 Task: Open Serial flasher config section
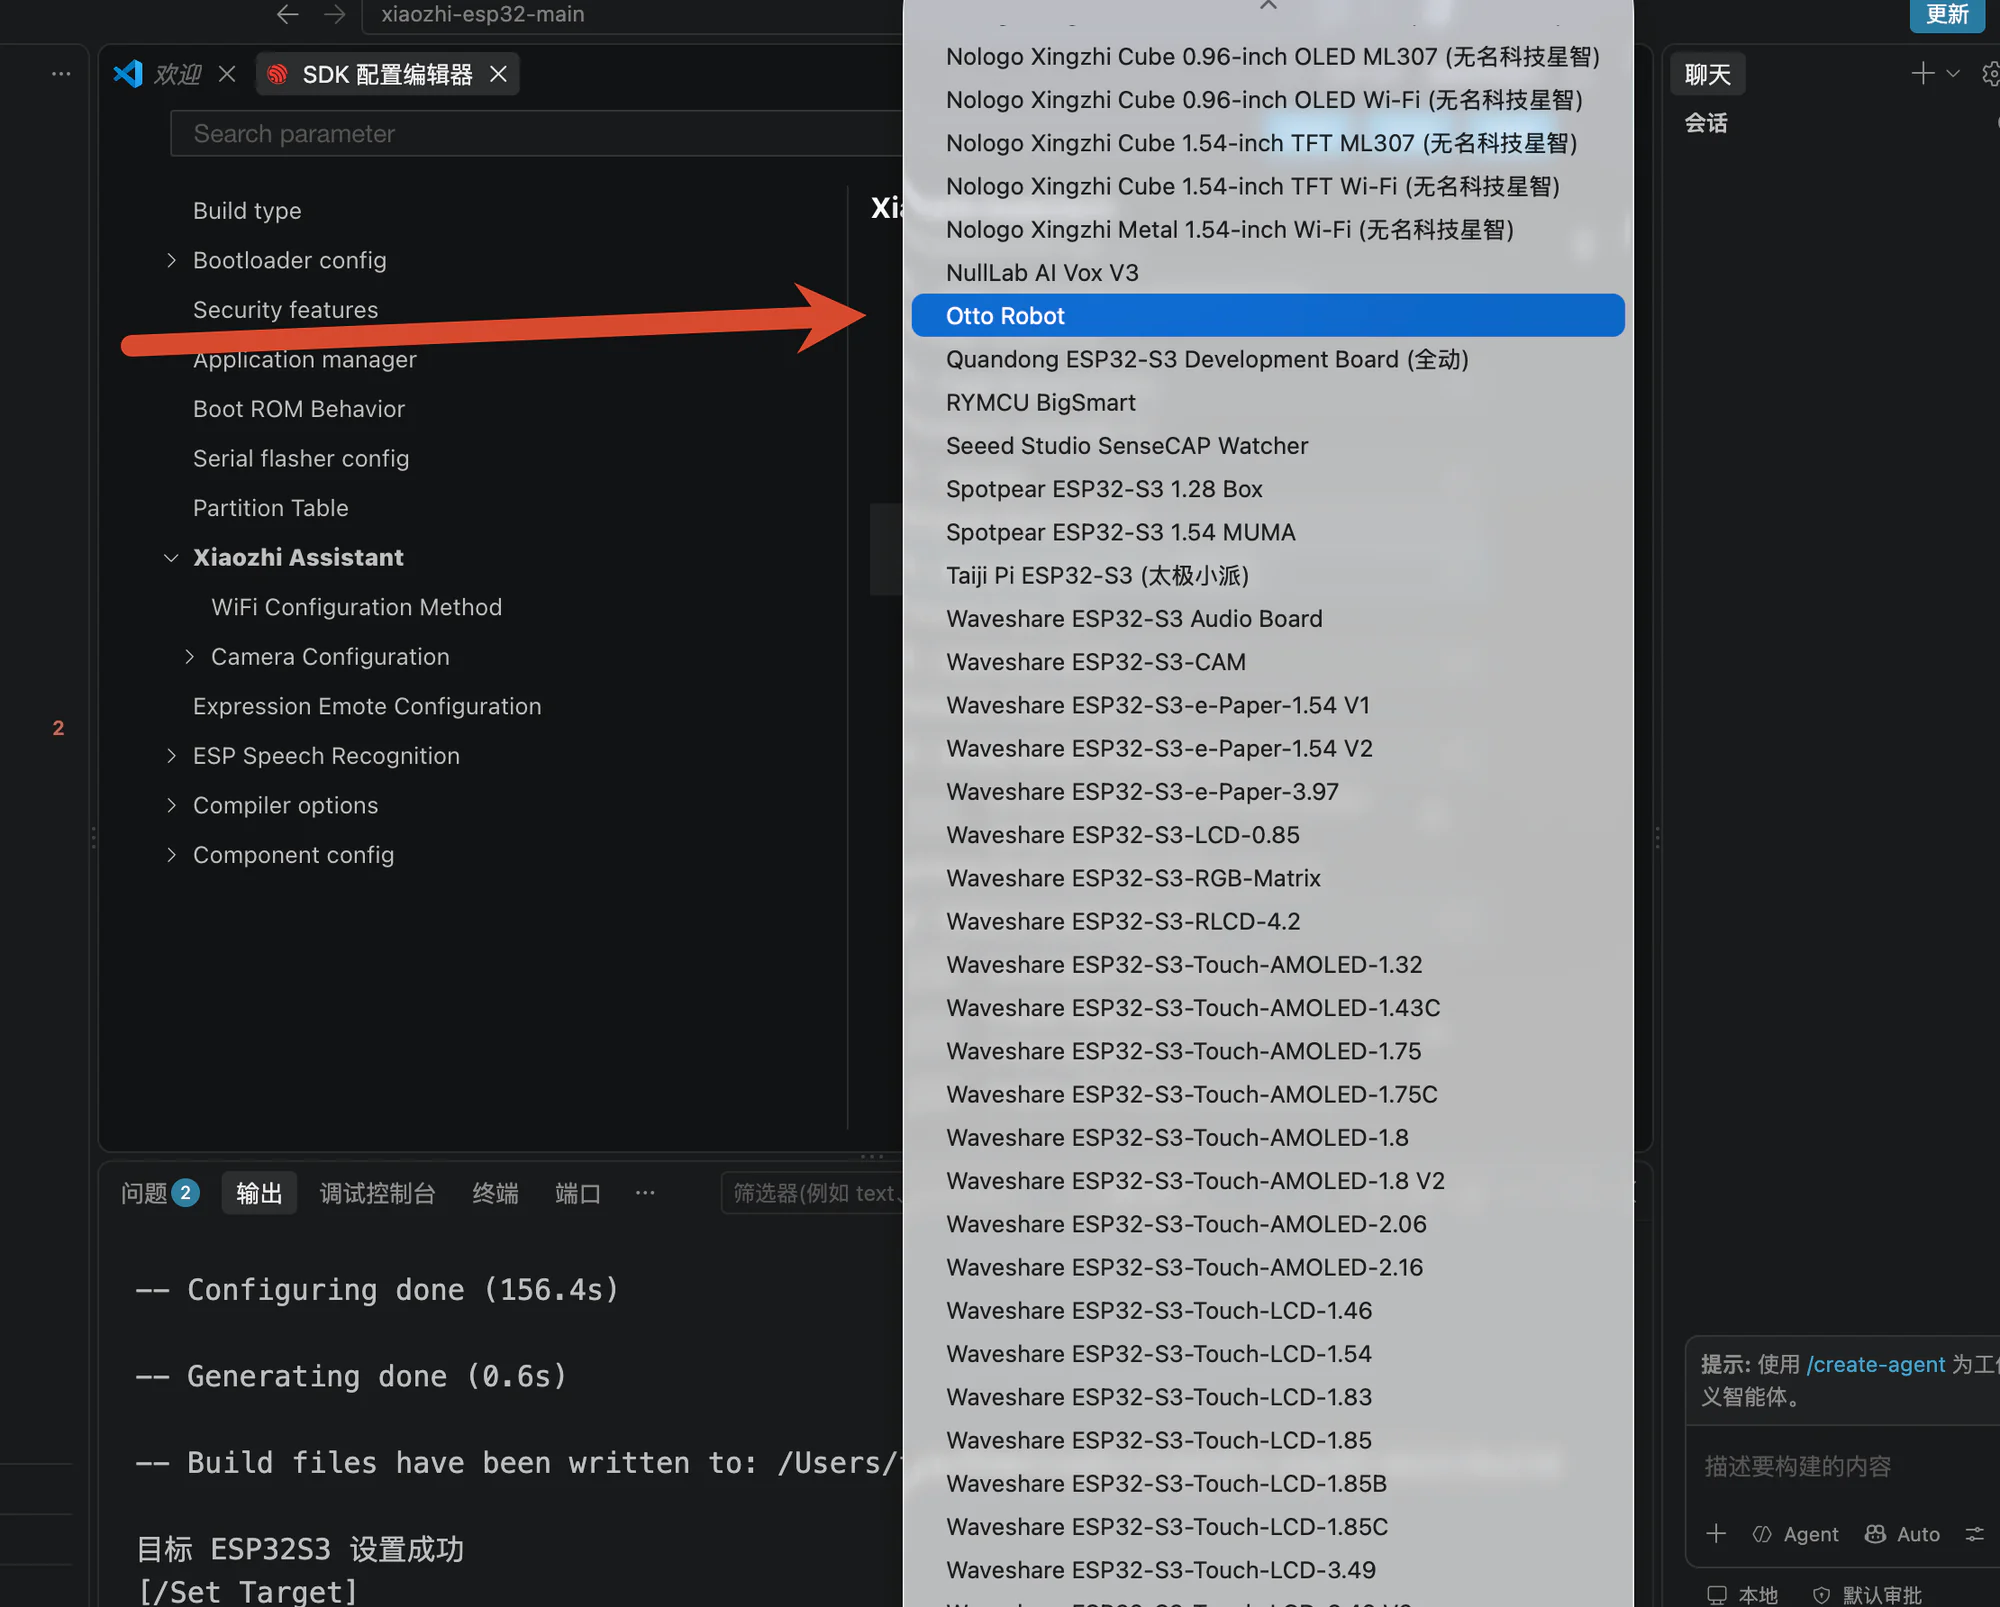coord(300,458)
